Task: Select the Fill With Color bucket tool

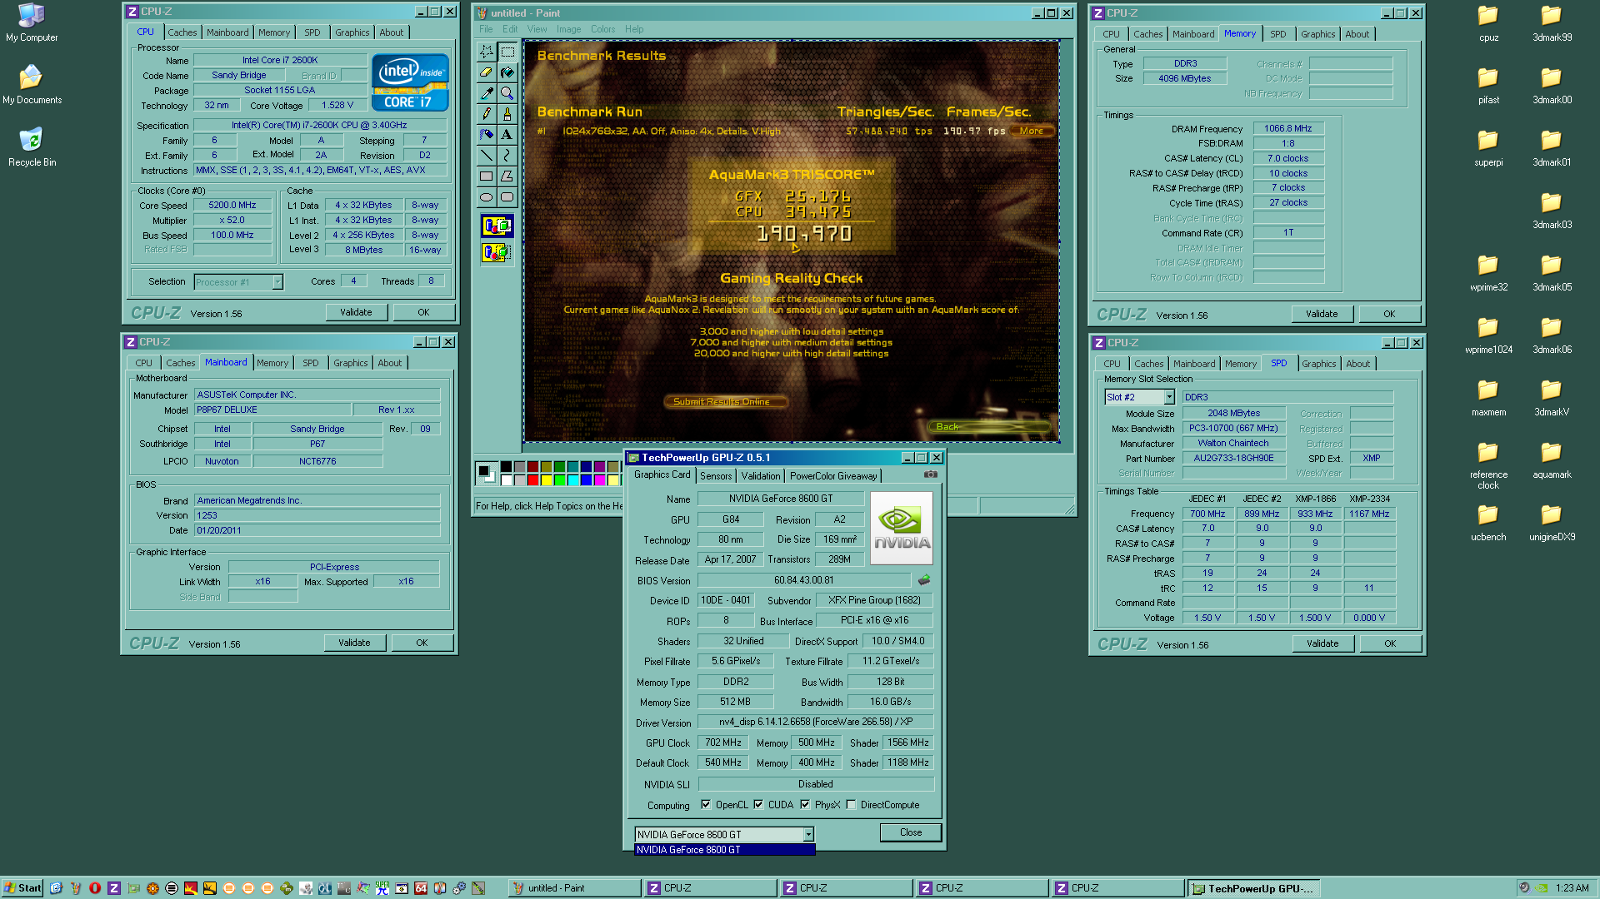Action: coord(507,72)
